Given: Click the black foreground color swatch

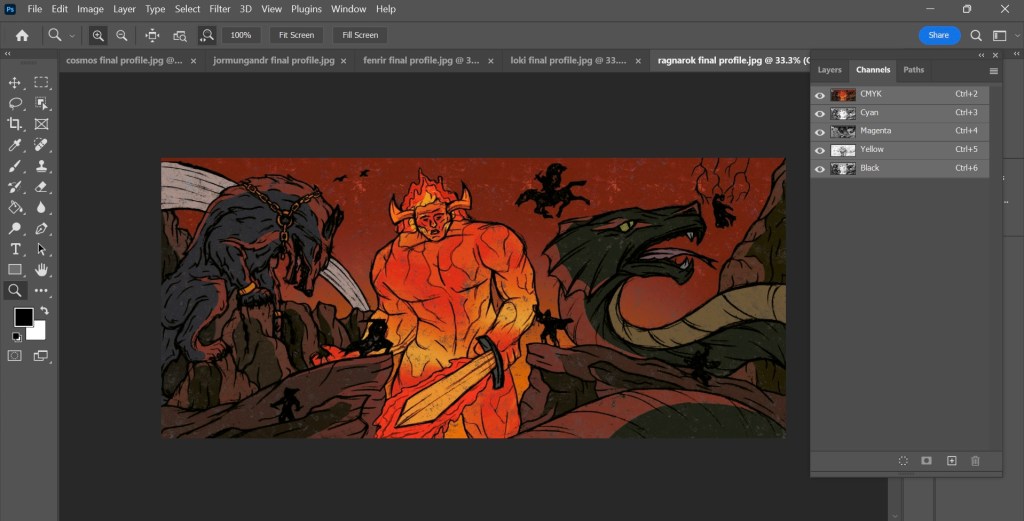Looking at the screenshot, I should pyautogui.click(x=23, y=317).
